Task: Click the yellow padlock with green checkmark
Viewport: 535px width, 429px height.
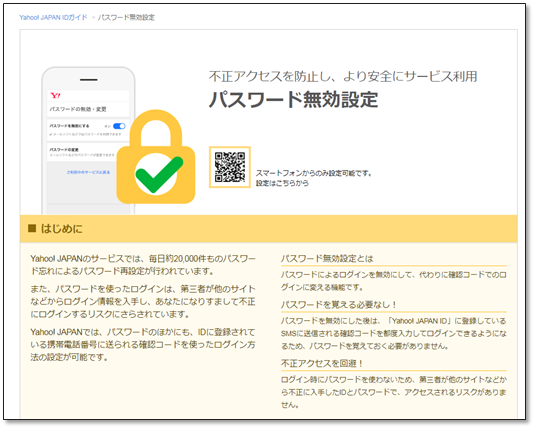Action: coord(156,157)
